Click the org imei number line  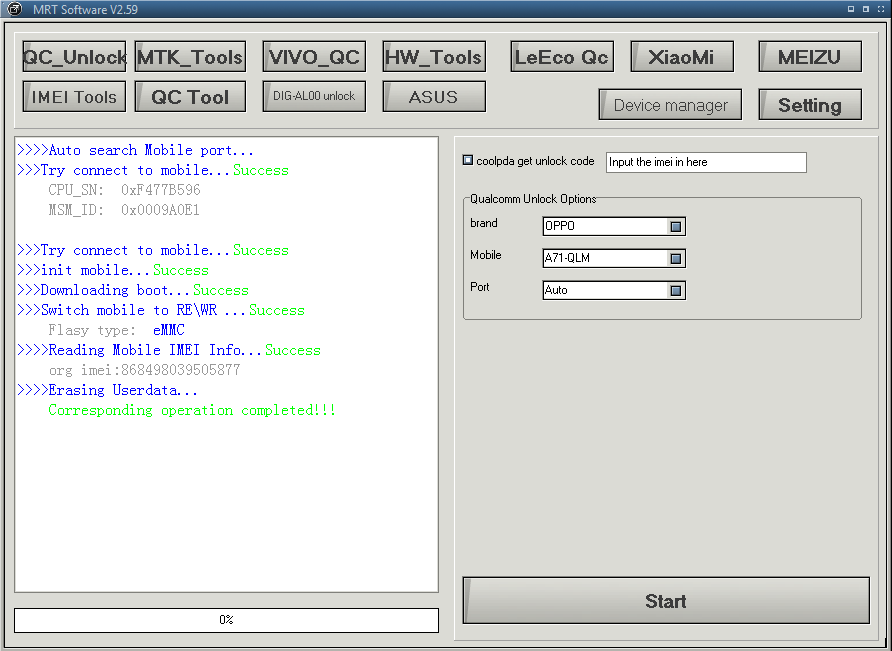(x=144, y=370)
